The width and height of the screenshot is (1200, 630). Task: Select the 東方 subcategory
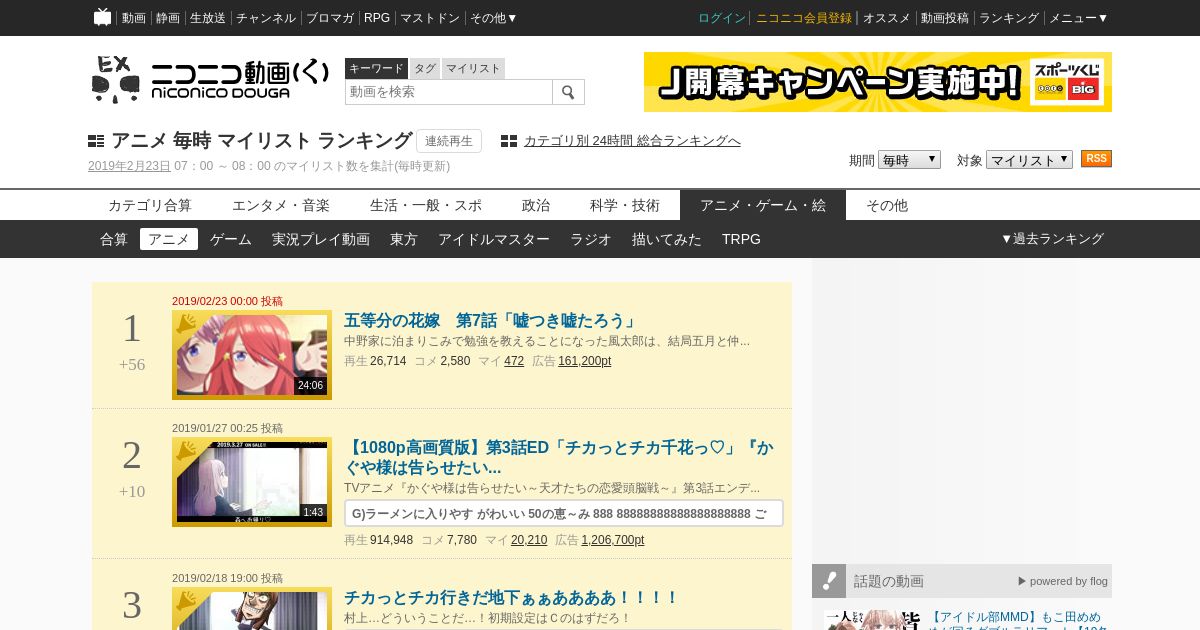pos(404,239)
